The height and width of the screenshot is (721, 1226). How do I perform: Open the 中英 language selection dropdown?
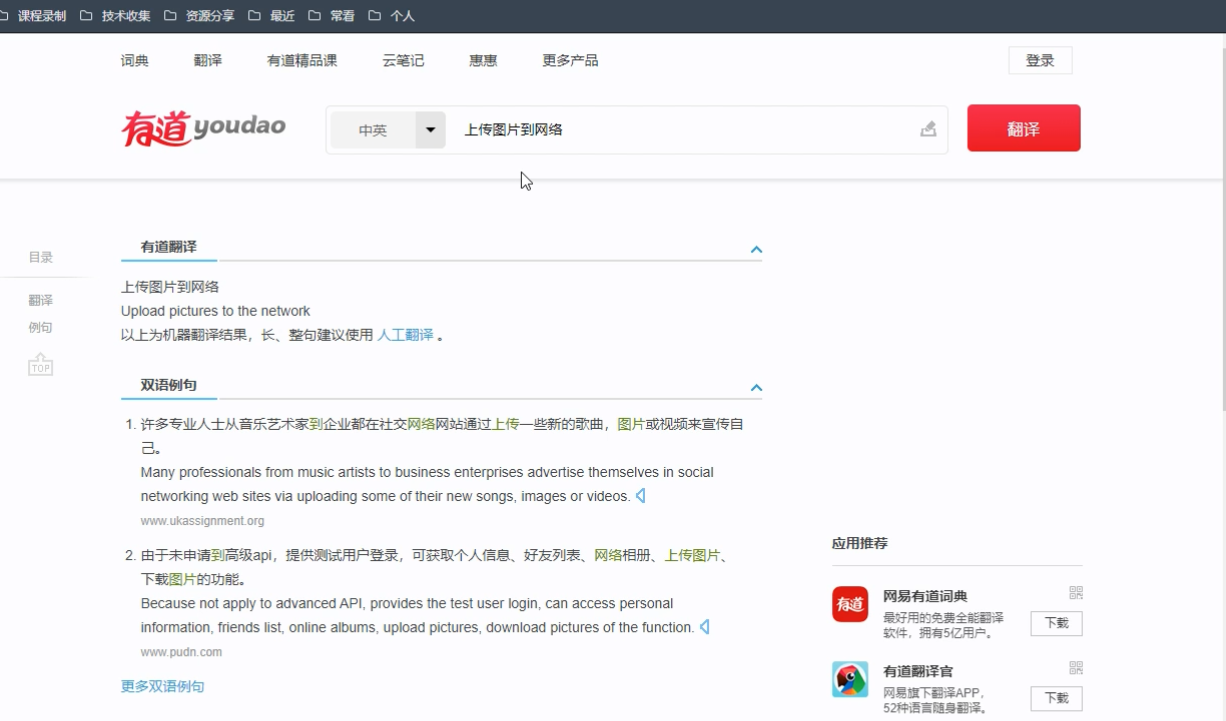[x=430, y=129]
